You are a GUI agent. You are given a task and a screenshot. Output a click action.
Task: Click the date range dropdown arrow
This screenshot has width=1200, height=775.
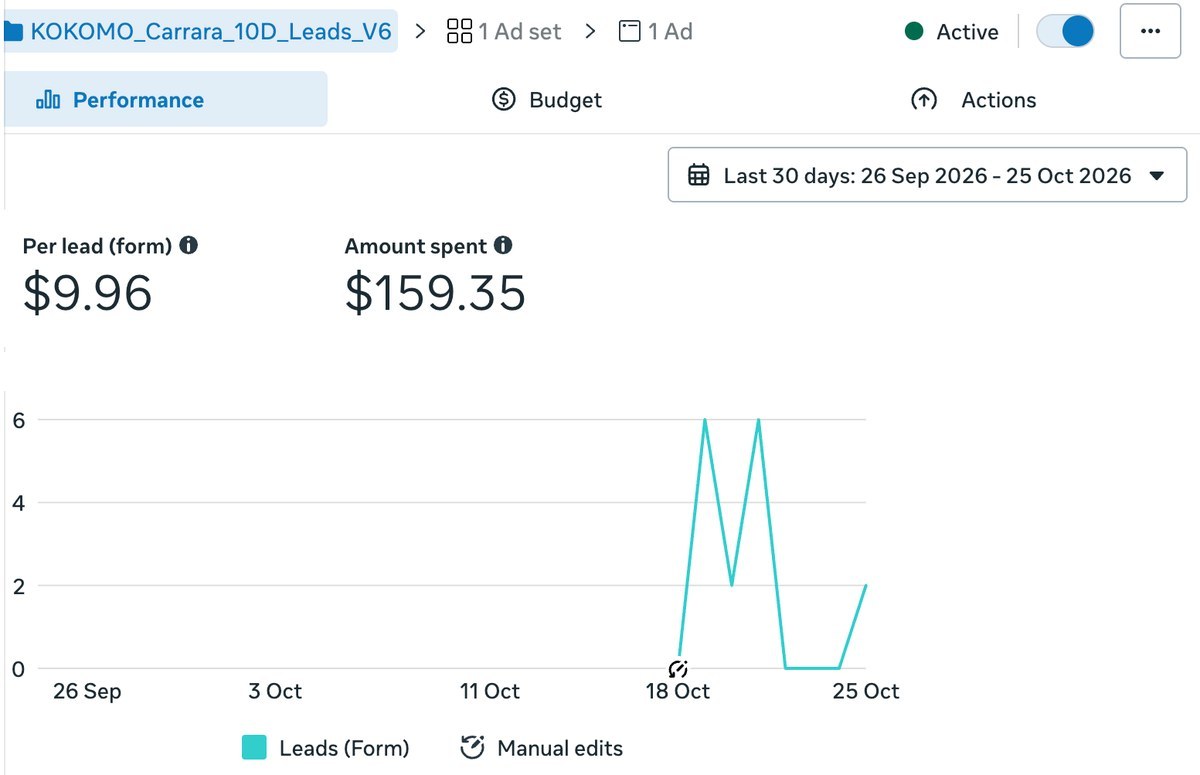click(x=1157, y=176)
